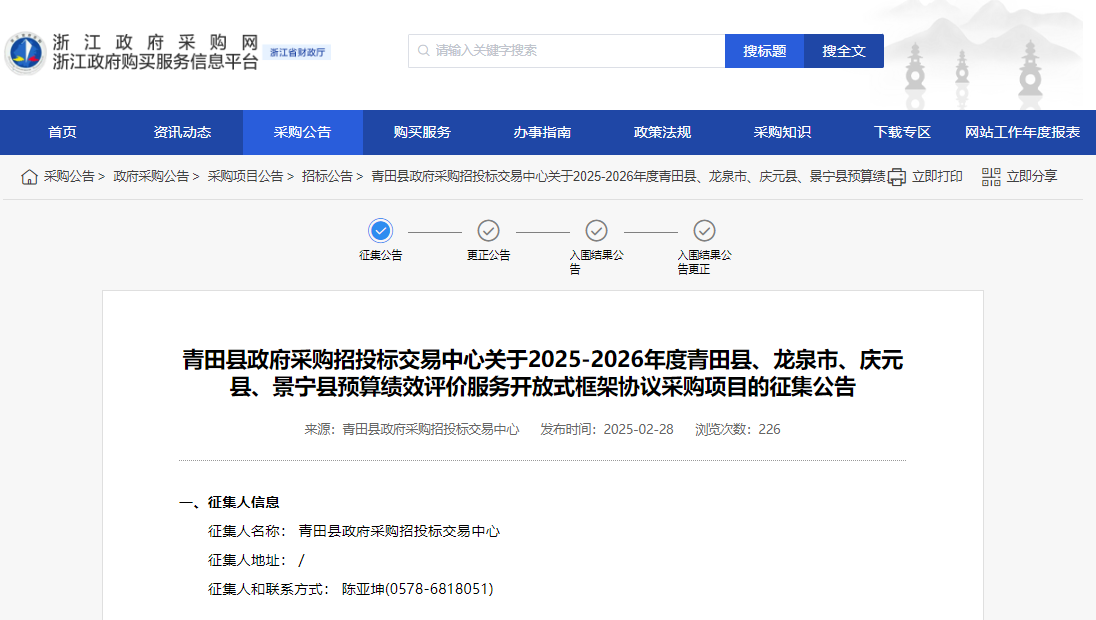Click the keyword search input field

560,50
